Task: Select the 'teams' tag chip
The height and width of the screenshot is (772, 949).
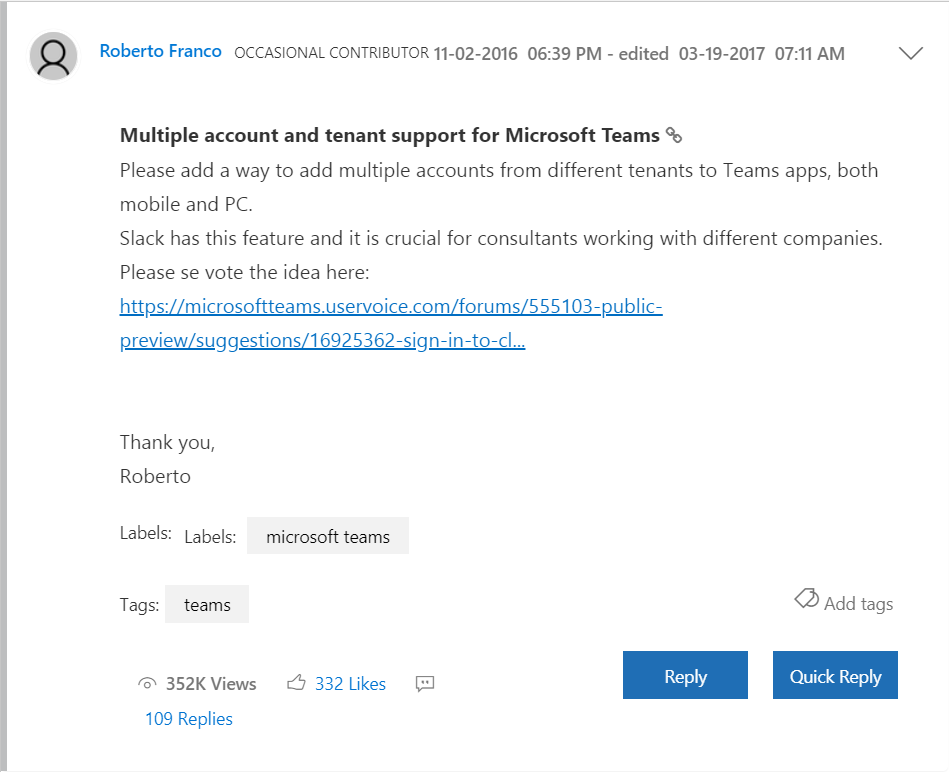Action: (207, 604)
